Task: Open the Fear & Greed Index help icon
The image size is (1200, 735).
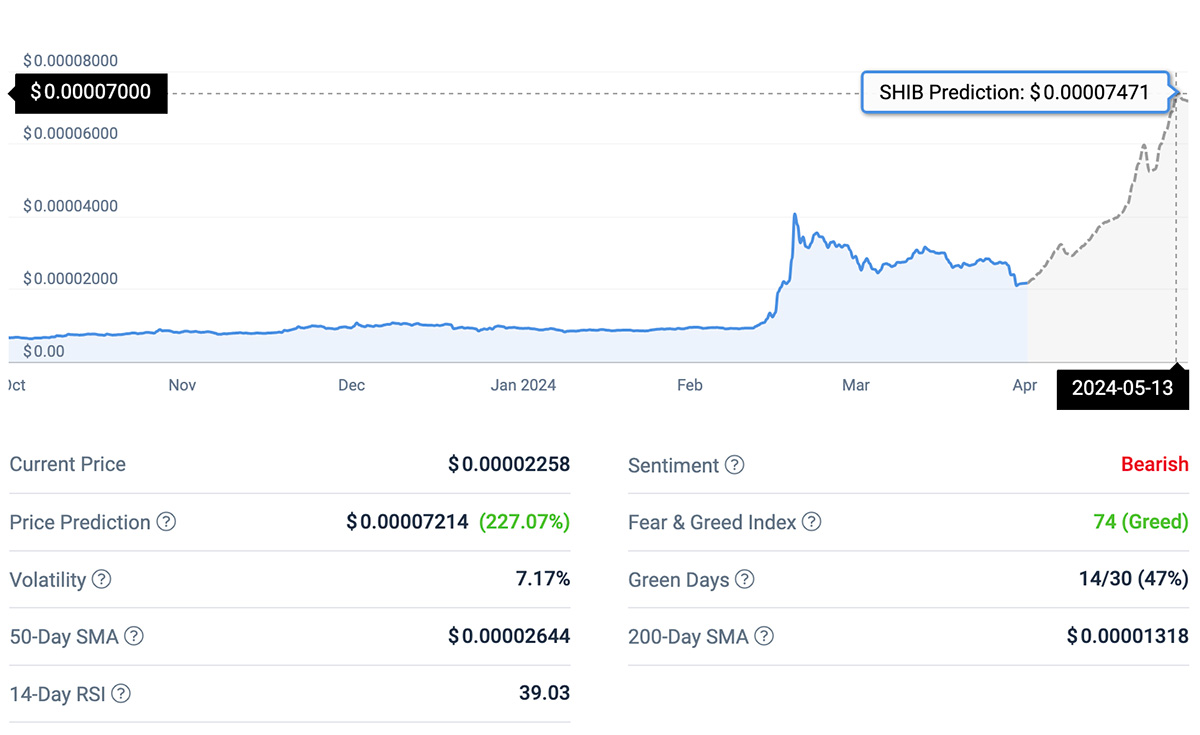Action: click(x=812, y=522)
